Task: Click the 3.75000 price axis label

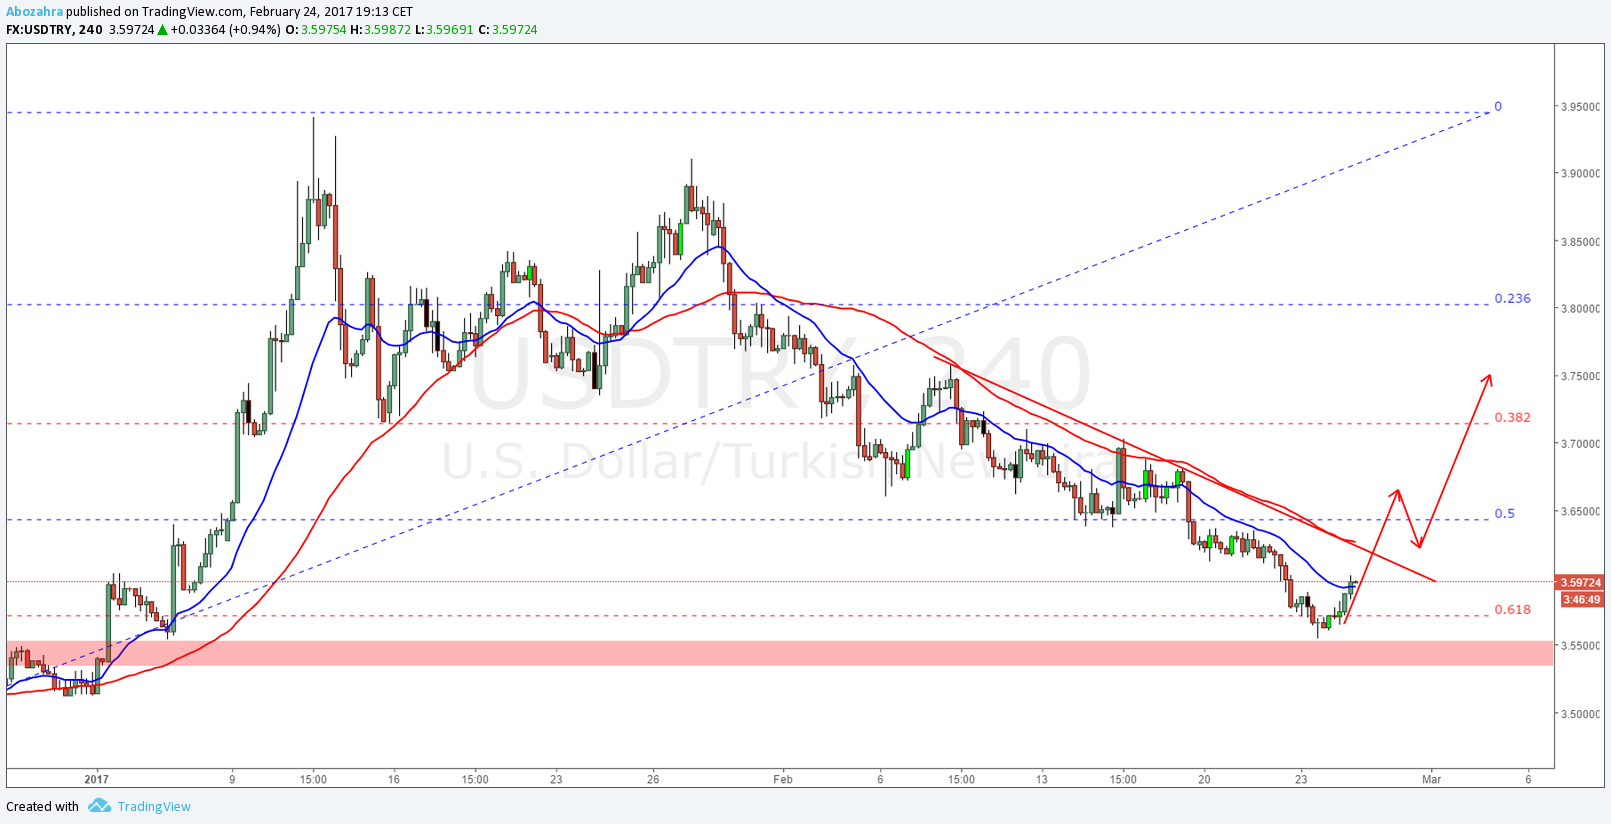Action: point(1581,377)
